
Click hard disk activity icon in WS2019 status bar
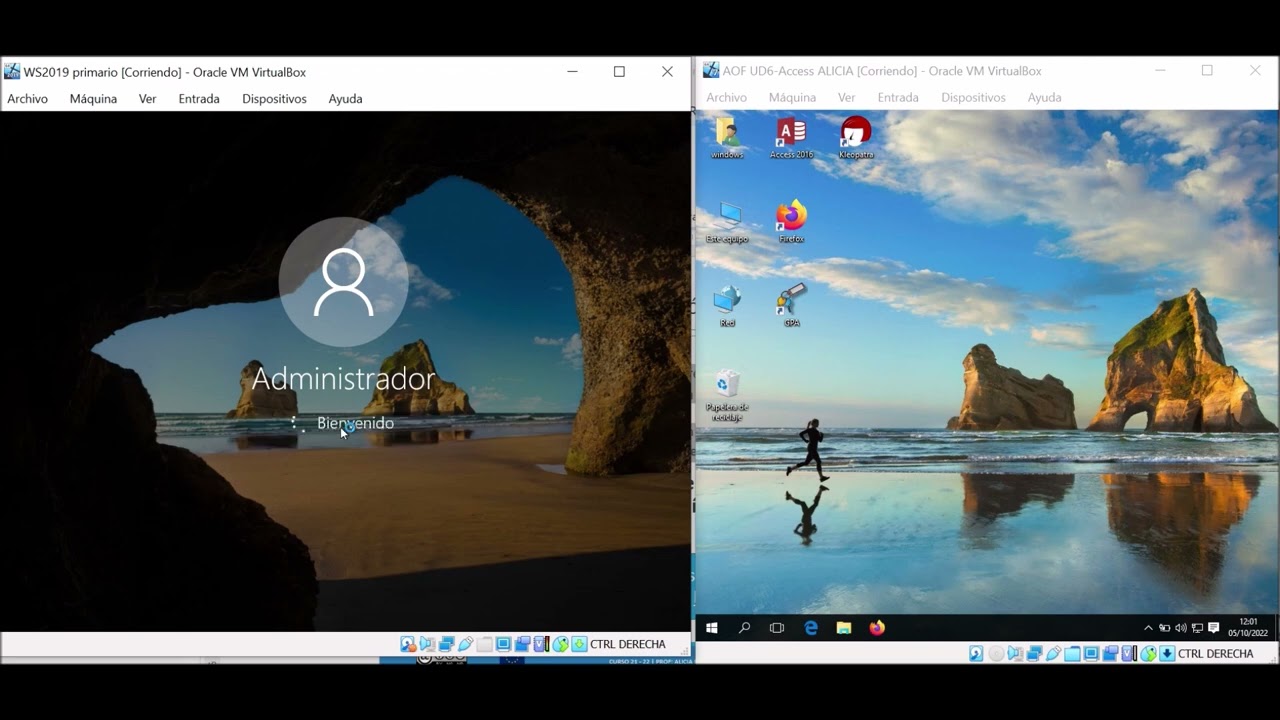pyautogui.click(x=408, y=644)
